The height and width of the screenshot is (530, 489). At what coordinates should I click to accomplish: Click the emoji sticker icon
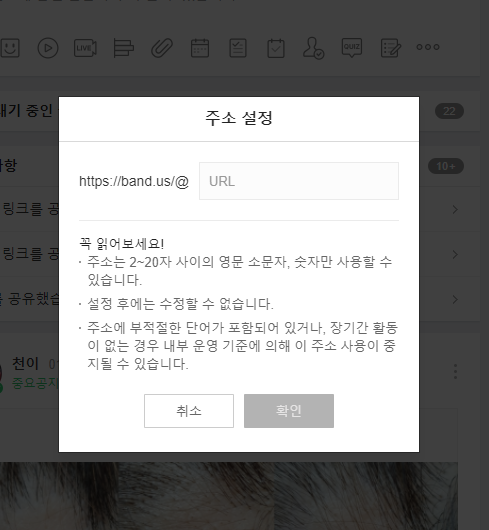(x=10, y=48)
